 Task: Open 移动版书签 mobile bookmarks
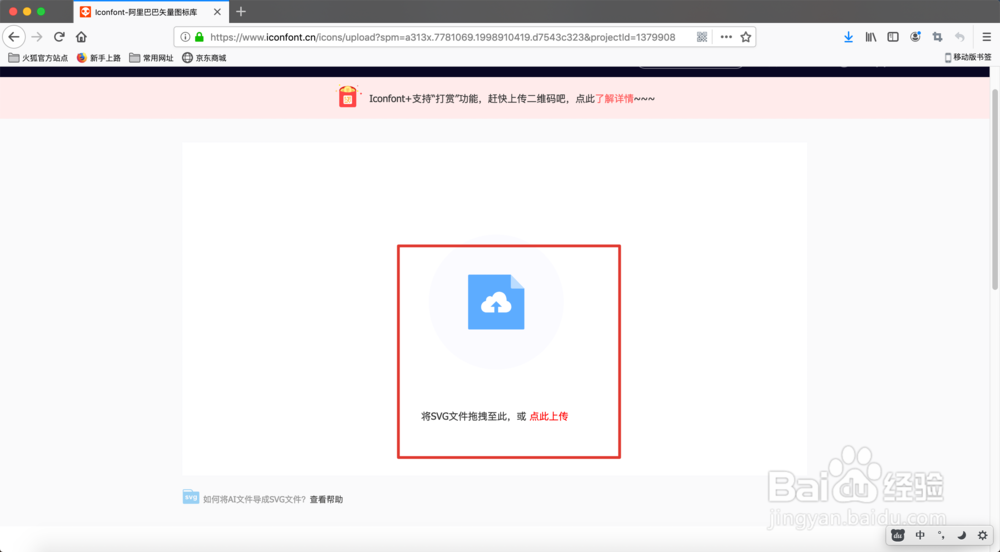[967, 57]
